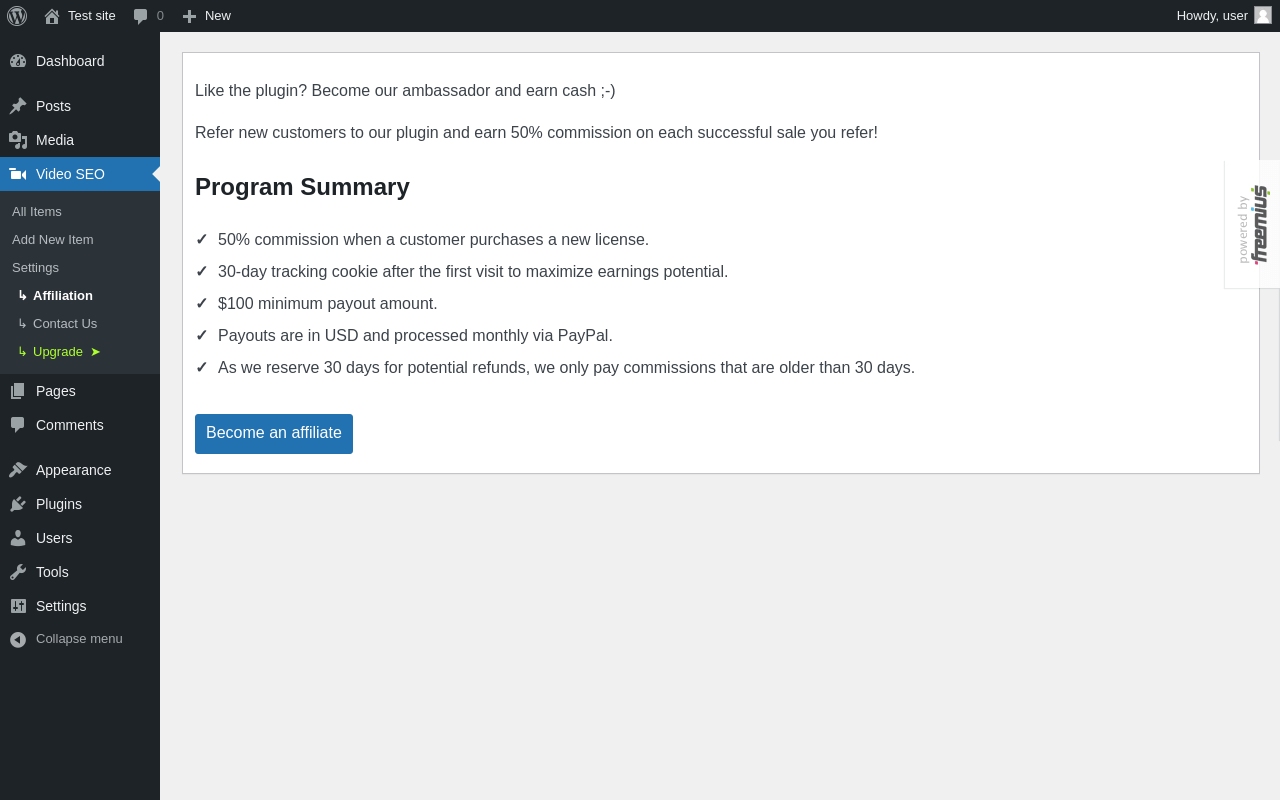
Task: Click the powered by Freemius badge
Action: (x=1252, y=225)
